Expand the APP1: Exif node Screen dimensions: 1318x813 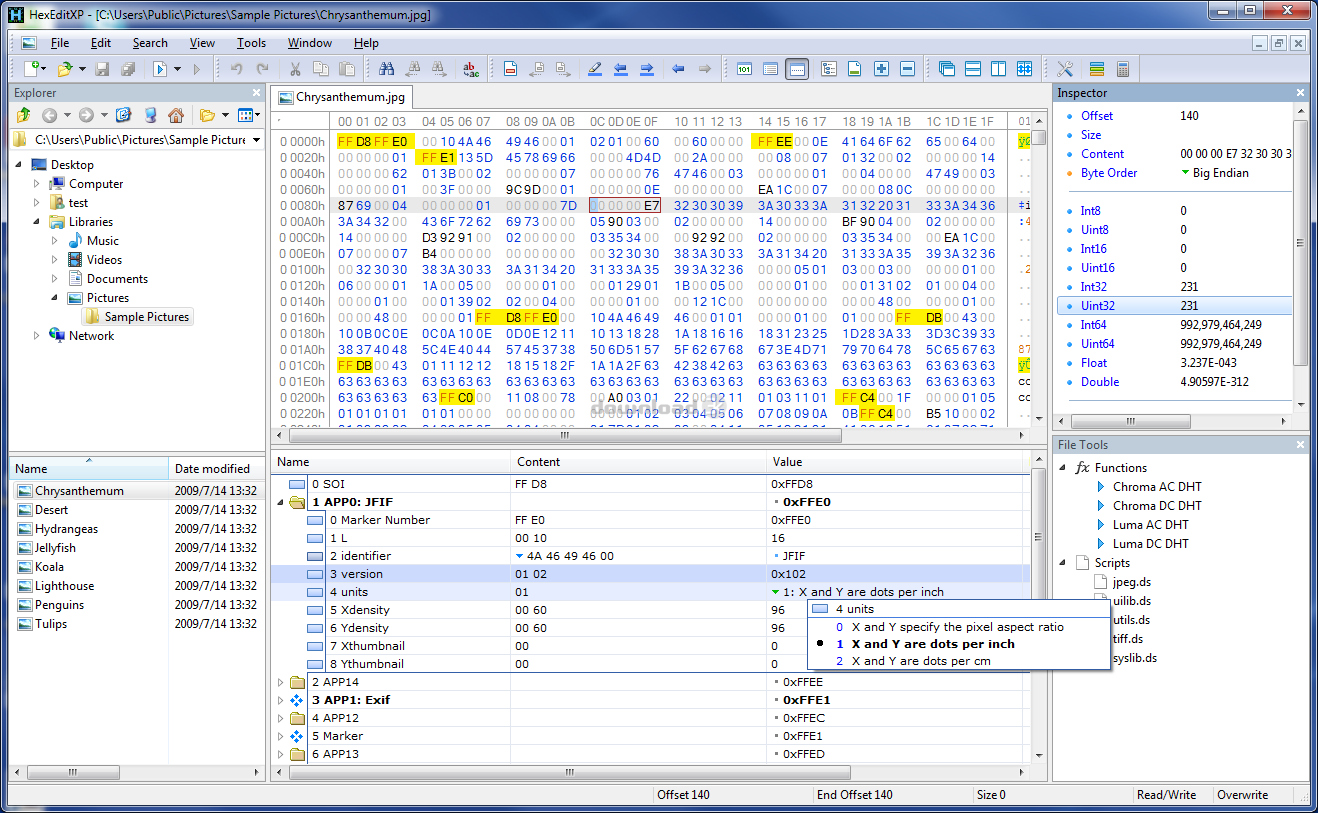tap(281, 700)
